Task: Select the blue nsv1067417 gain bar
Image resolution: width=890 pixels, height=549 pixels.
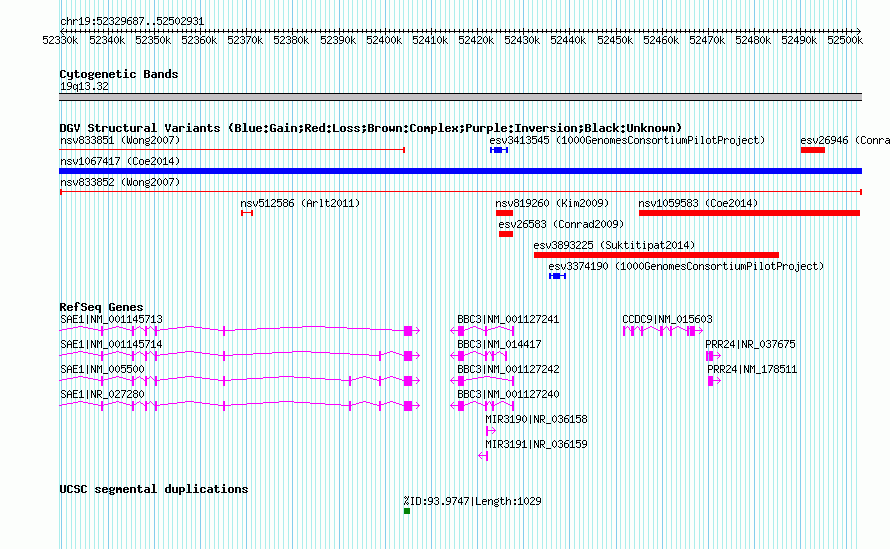Action: [x=460, y=171]
